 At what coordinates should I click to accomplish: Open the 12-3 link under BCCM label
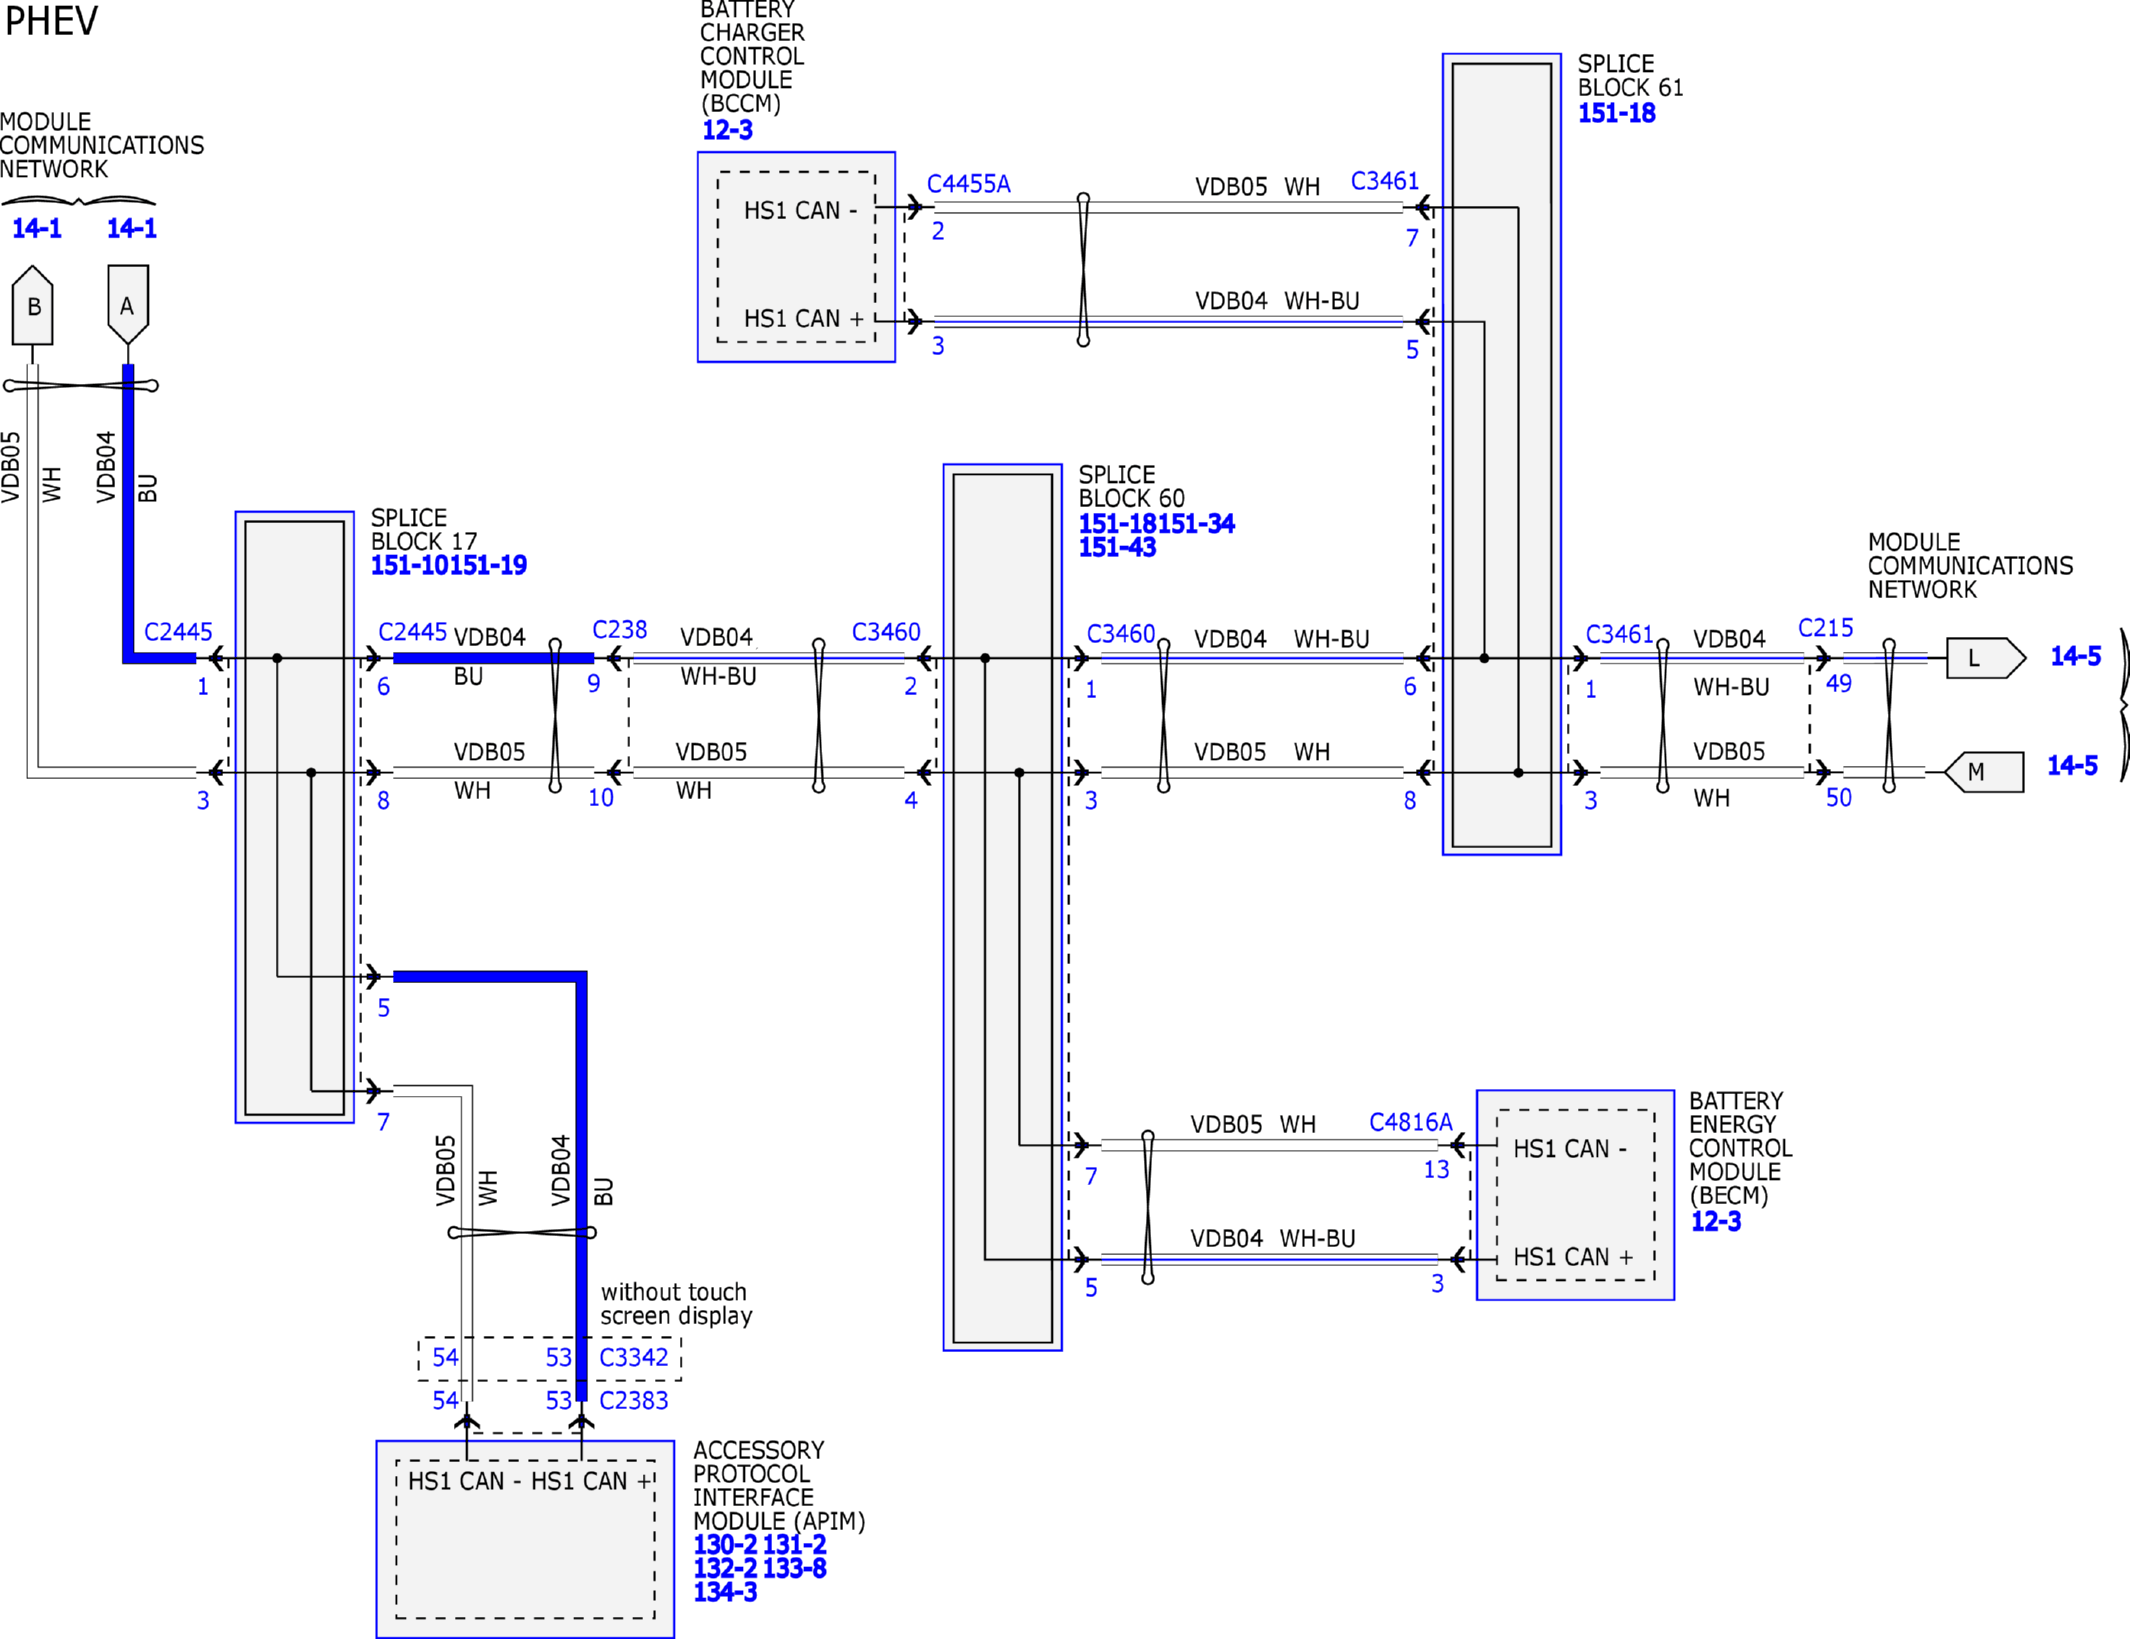727,130
